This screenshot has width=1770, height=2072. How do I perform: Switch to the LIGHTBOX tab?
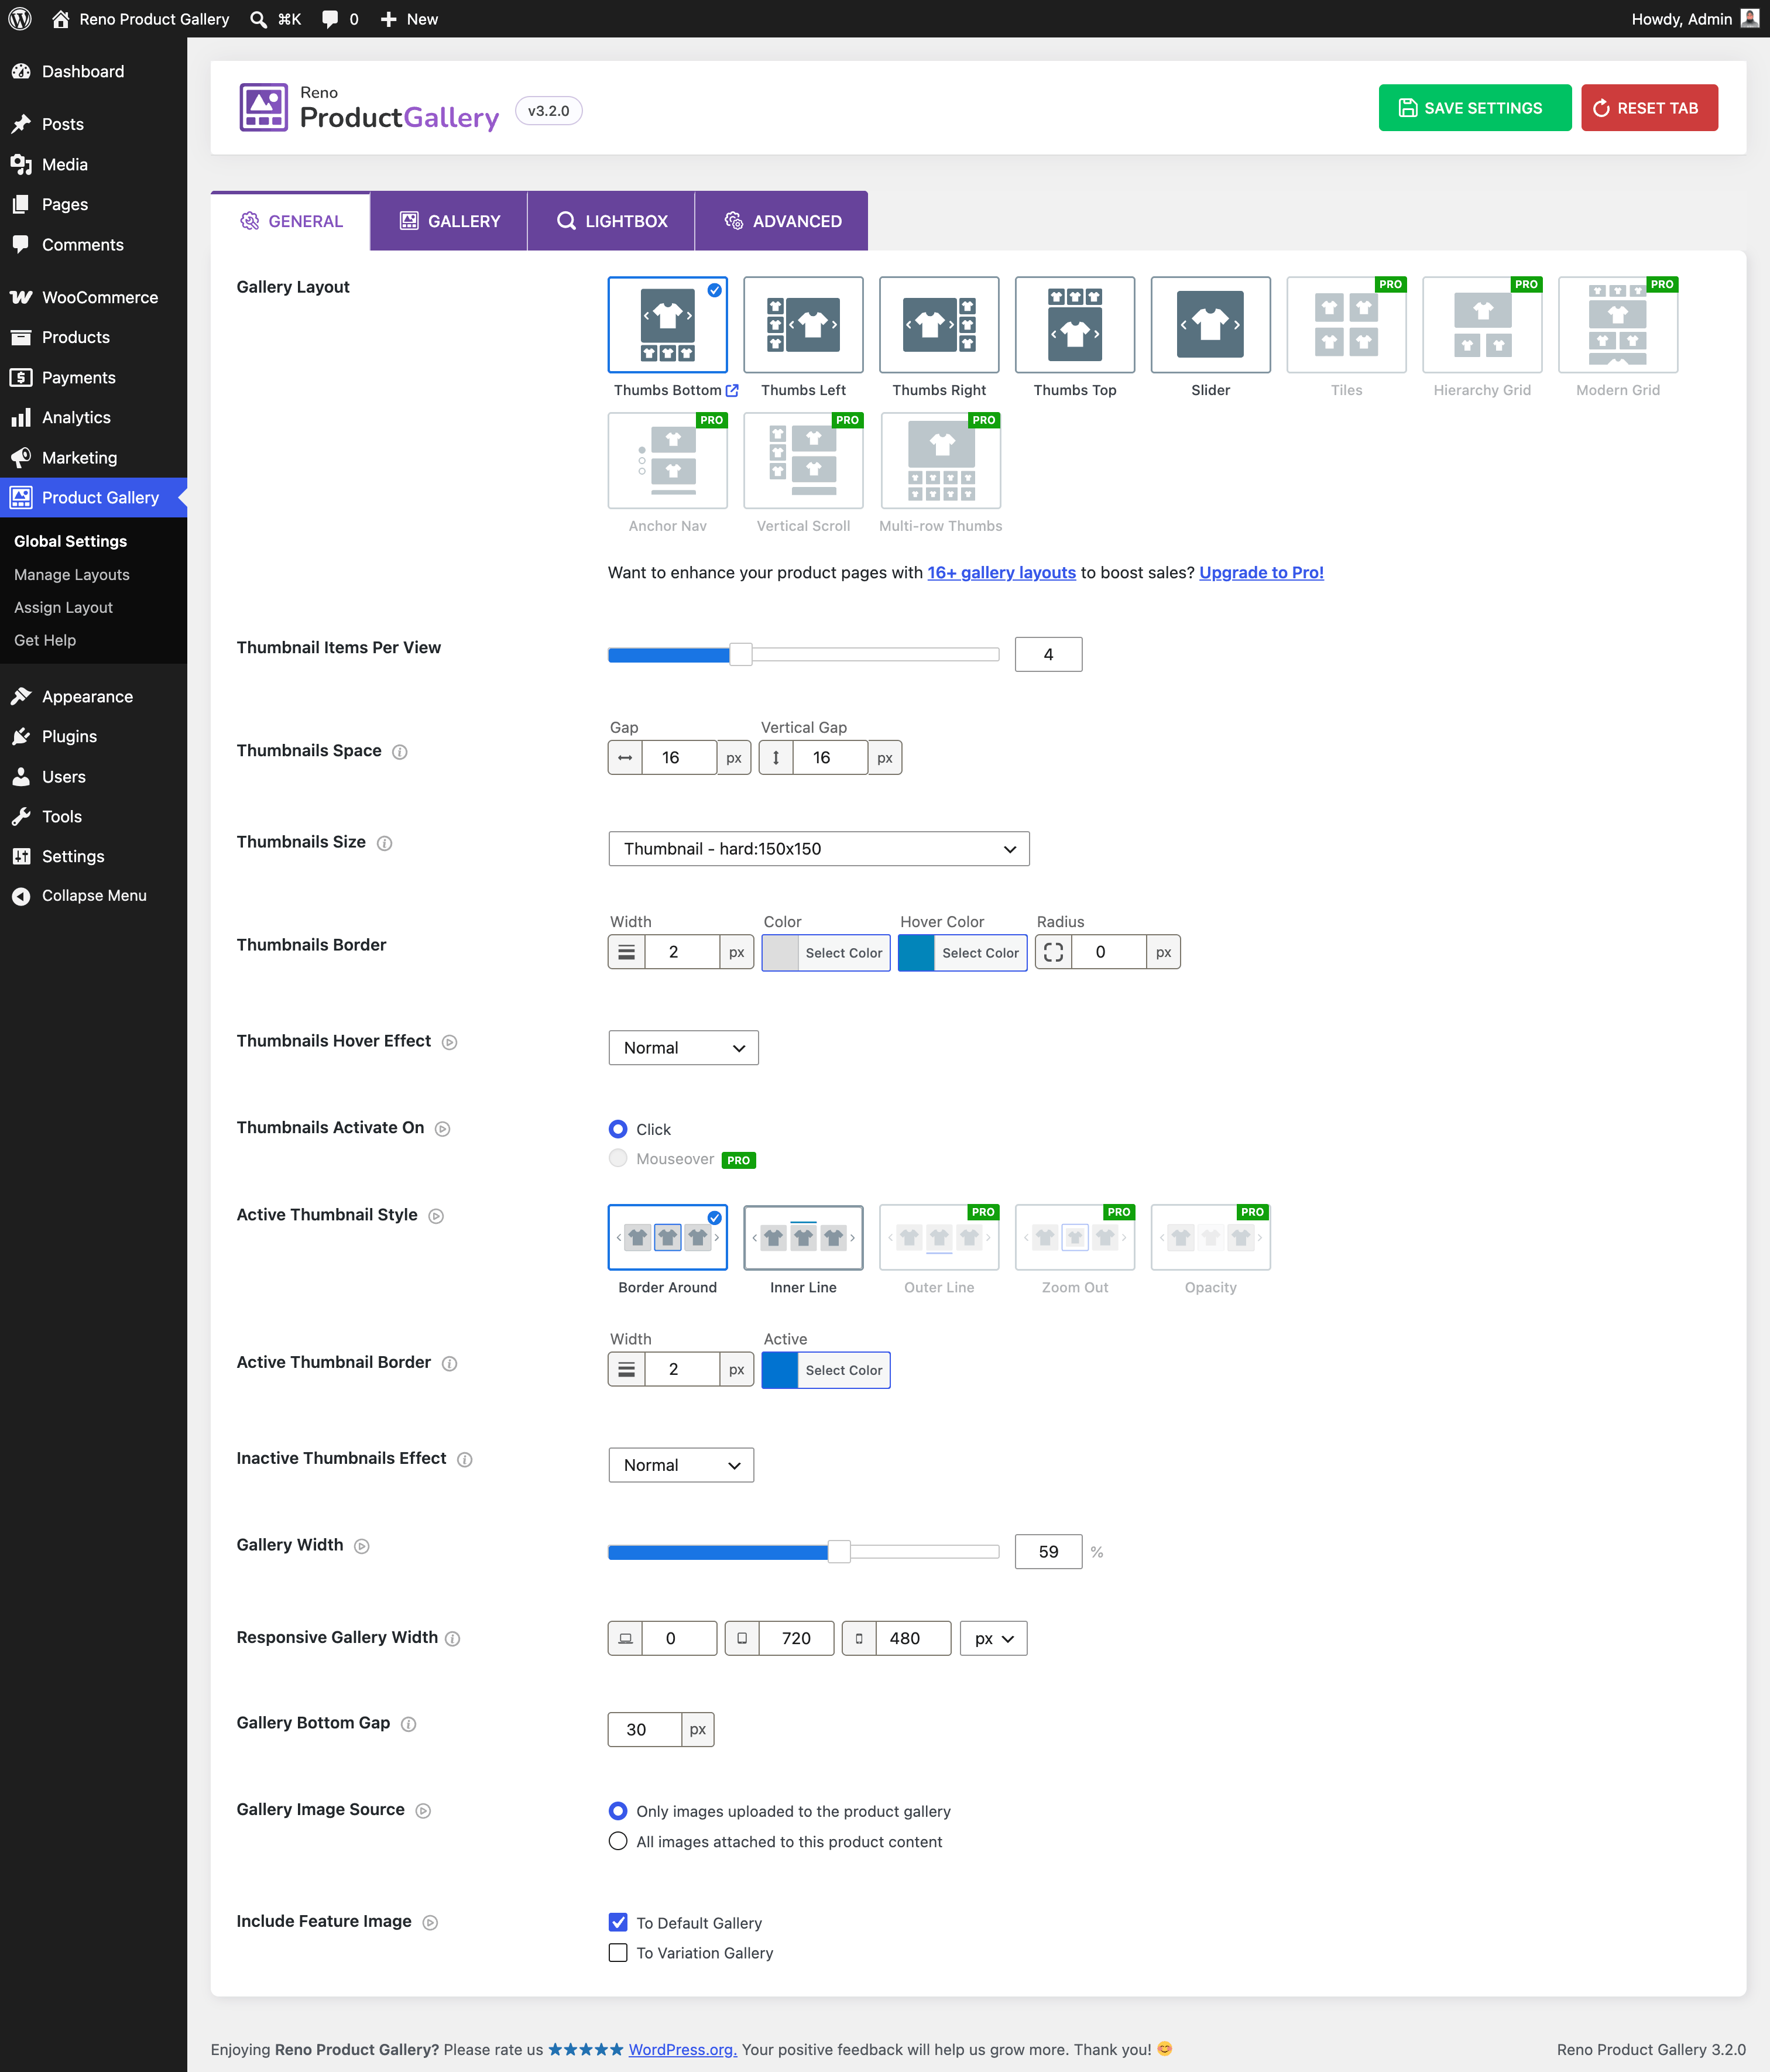pos(611,221)
